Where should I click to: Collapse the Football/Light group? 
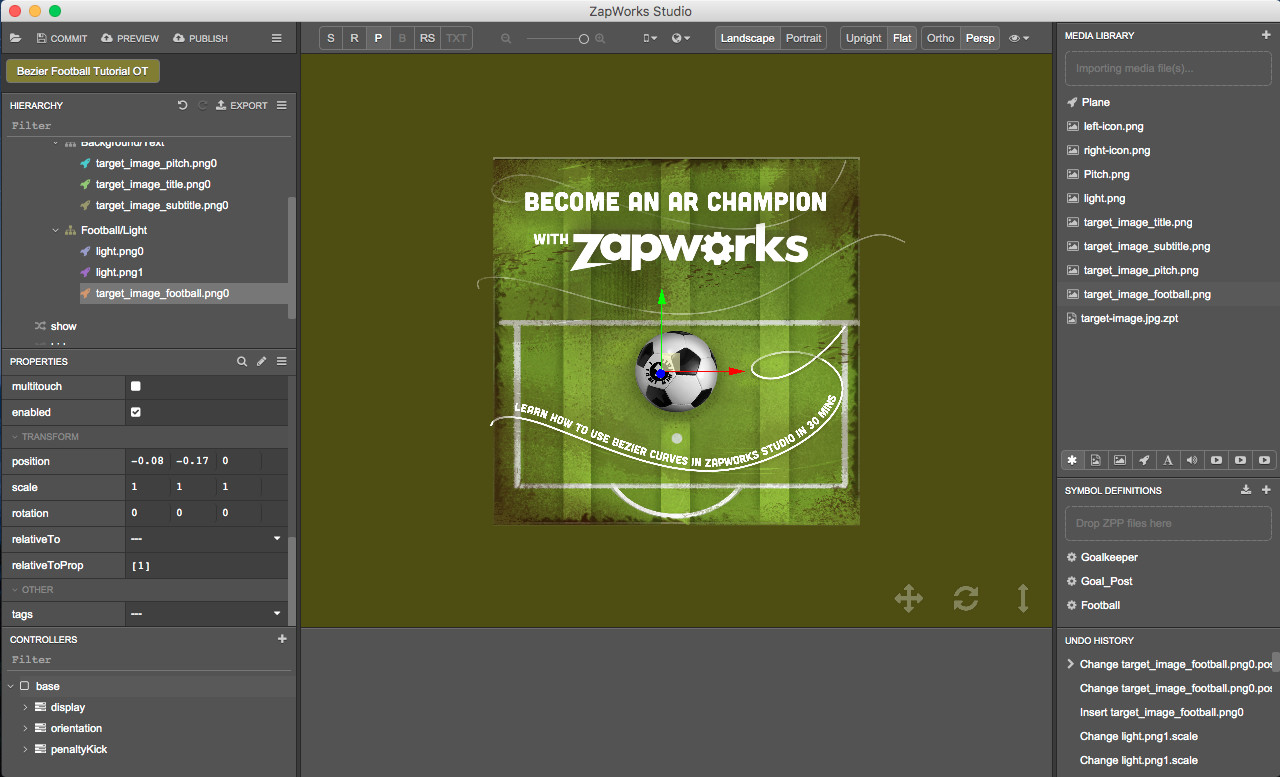pos(56,230)
